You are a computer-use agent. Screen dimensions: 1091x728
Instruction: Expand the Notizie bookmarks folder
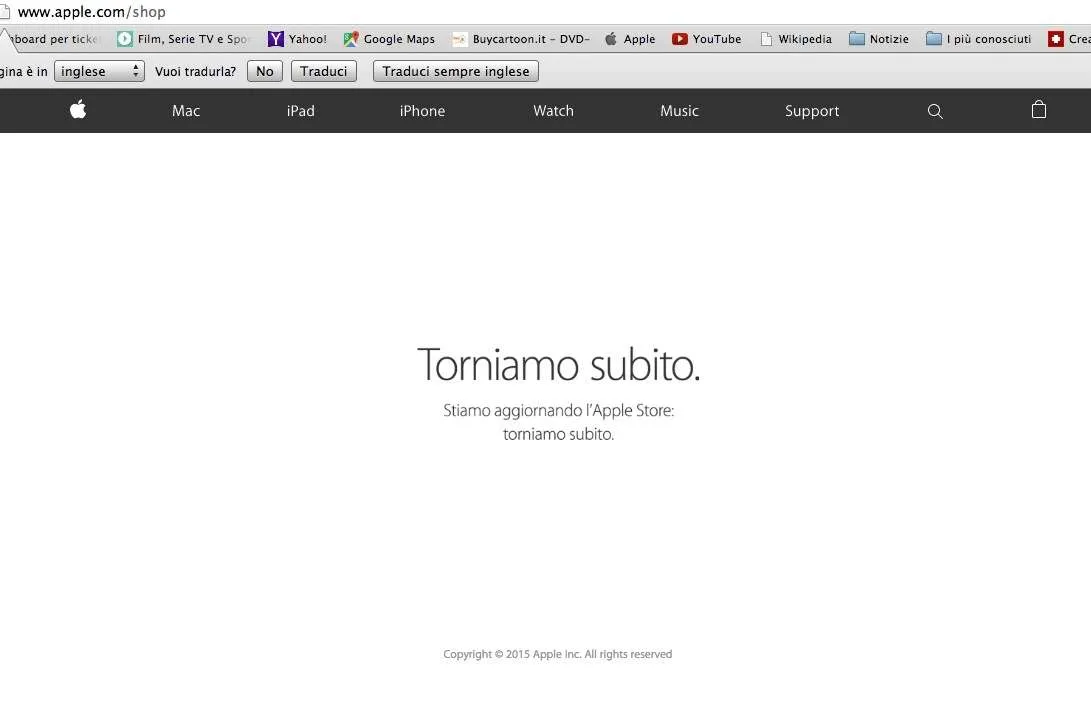879,39
